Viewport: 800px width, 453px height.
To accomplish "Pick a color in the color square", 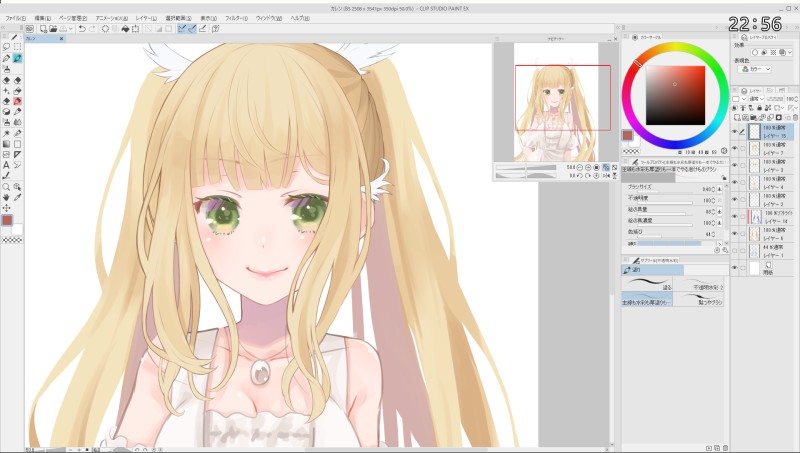I will click(x=675, y=95).
